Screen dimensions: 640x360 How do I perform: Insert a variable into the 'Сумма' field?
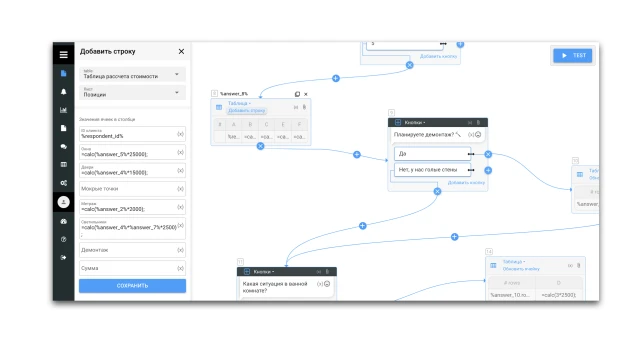click(x=180, y=268)
